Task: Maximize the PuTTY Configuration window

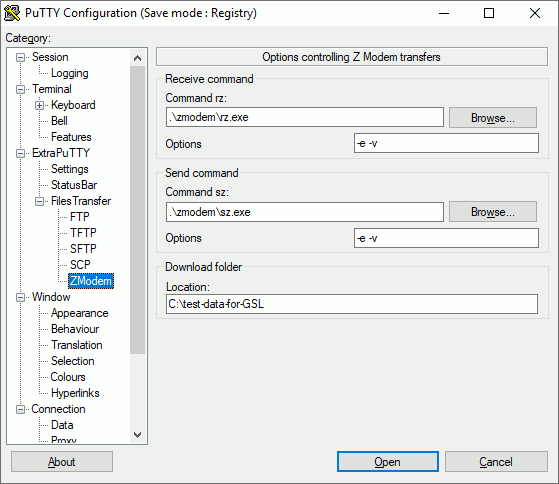Action: (x=489, y=14)
